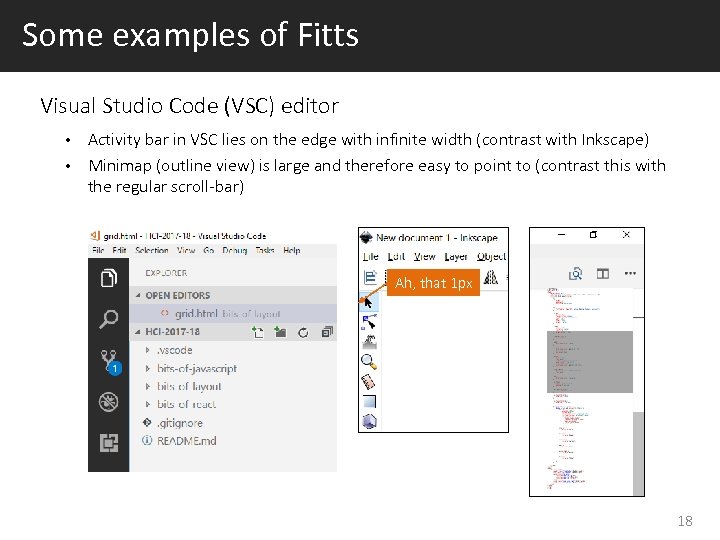Click Collapse All icon in HCI-2017-18 header

(x=327, y=332)
